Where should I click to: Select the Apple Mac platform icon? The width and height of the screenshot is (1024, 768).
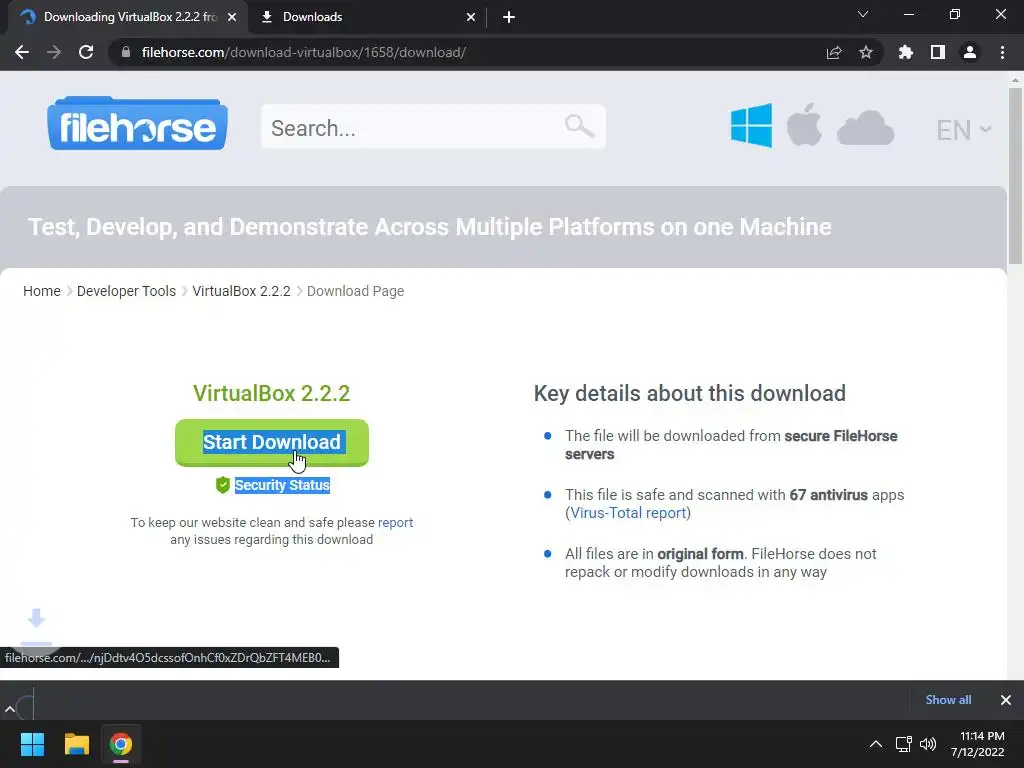[804, 124]
